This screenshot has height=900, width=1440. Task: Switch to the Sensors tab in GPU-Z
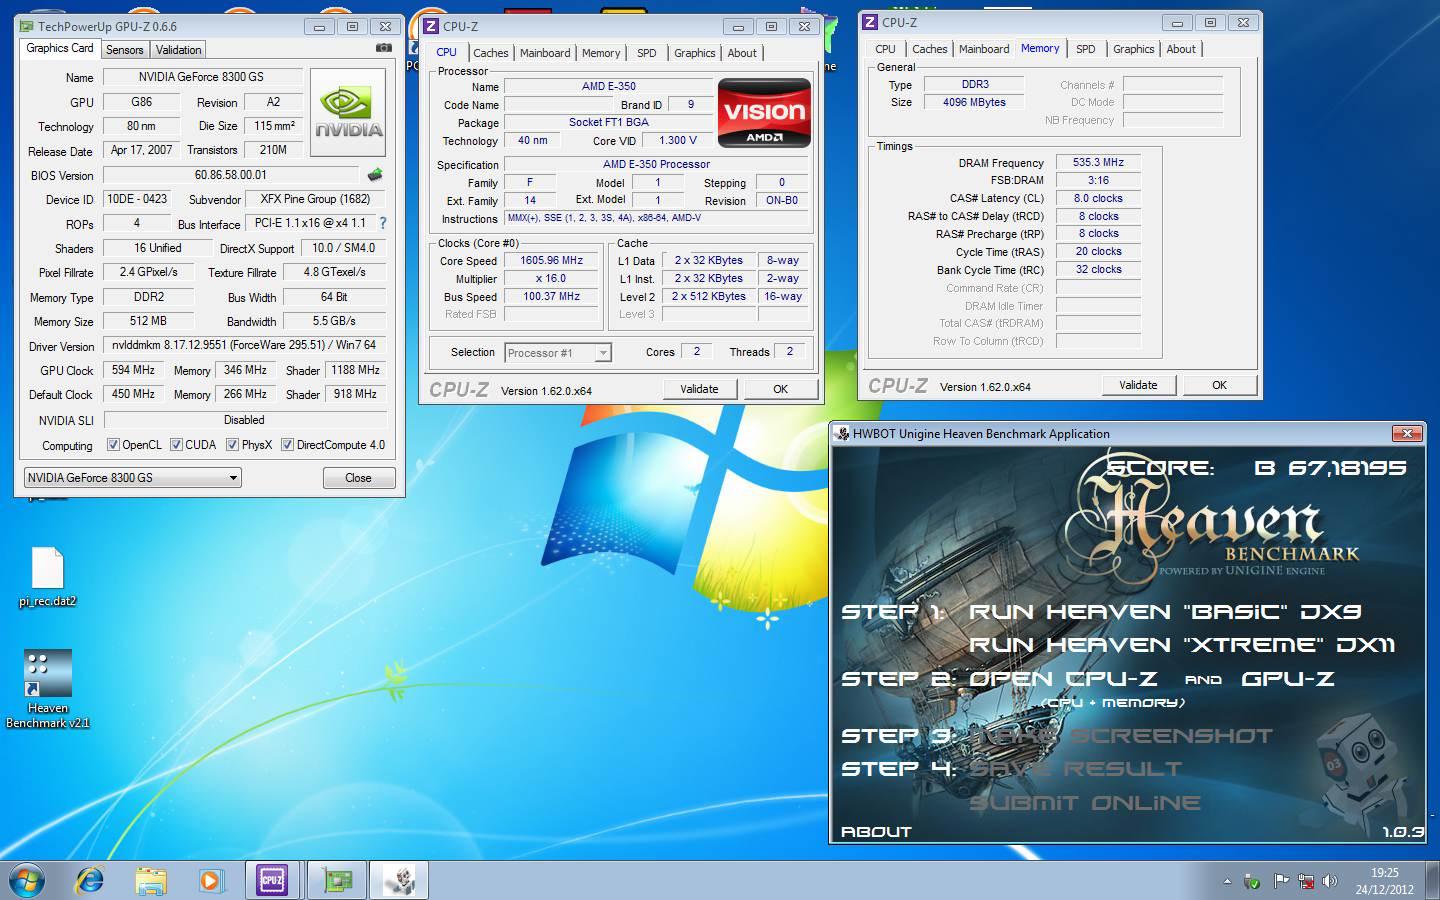[125, 49]
